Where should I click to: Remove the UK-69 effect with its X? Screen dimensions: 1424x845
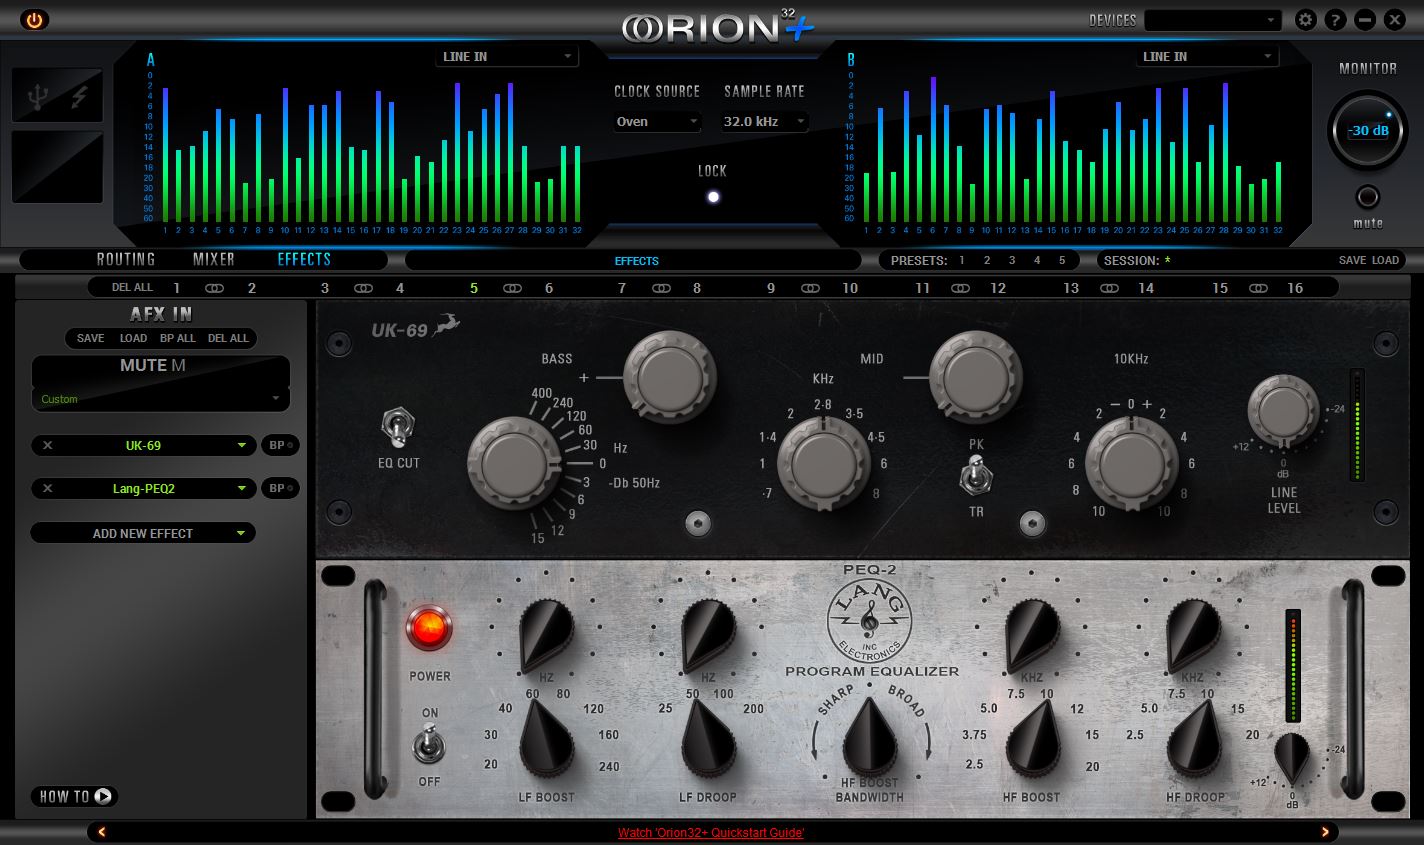48,446
